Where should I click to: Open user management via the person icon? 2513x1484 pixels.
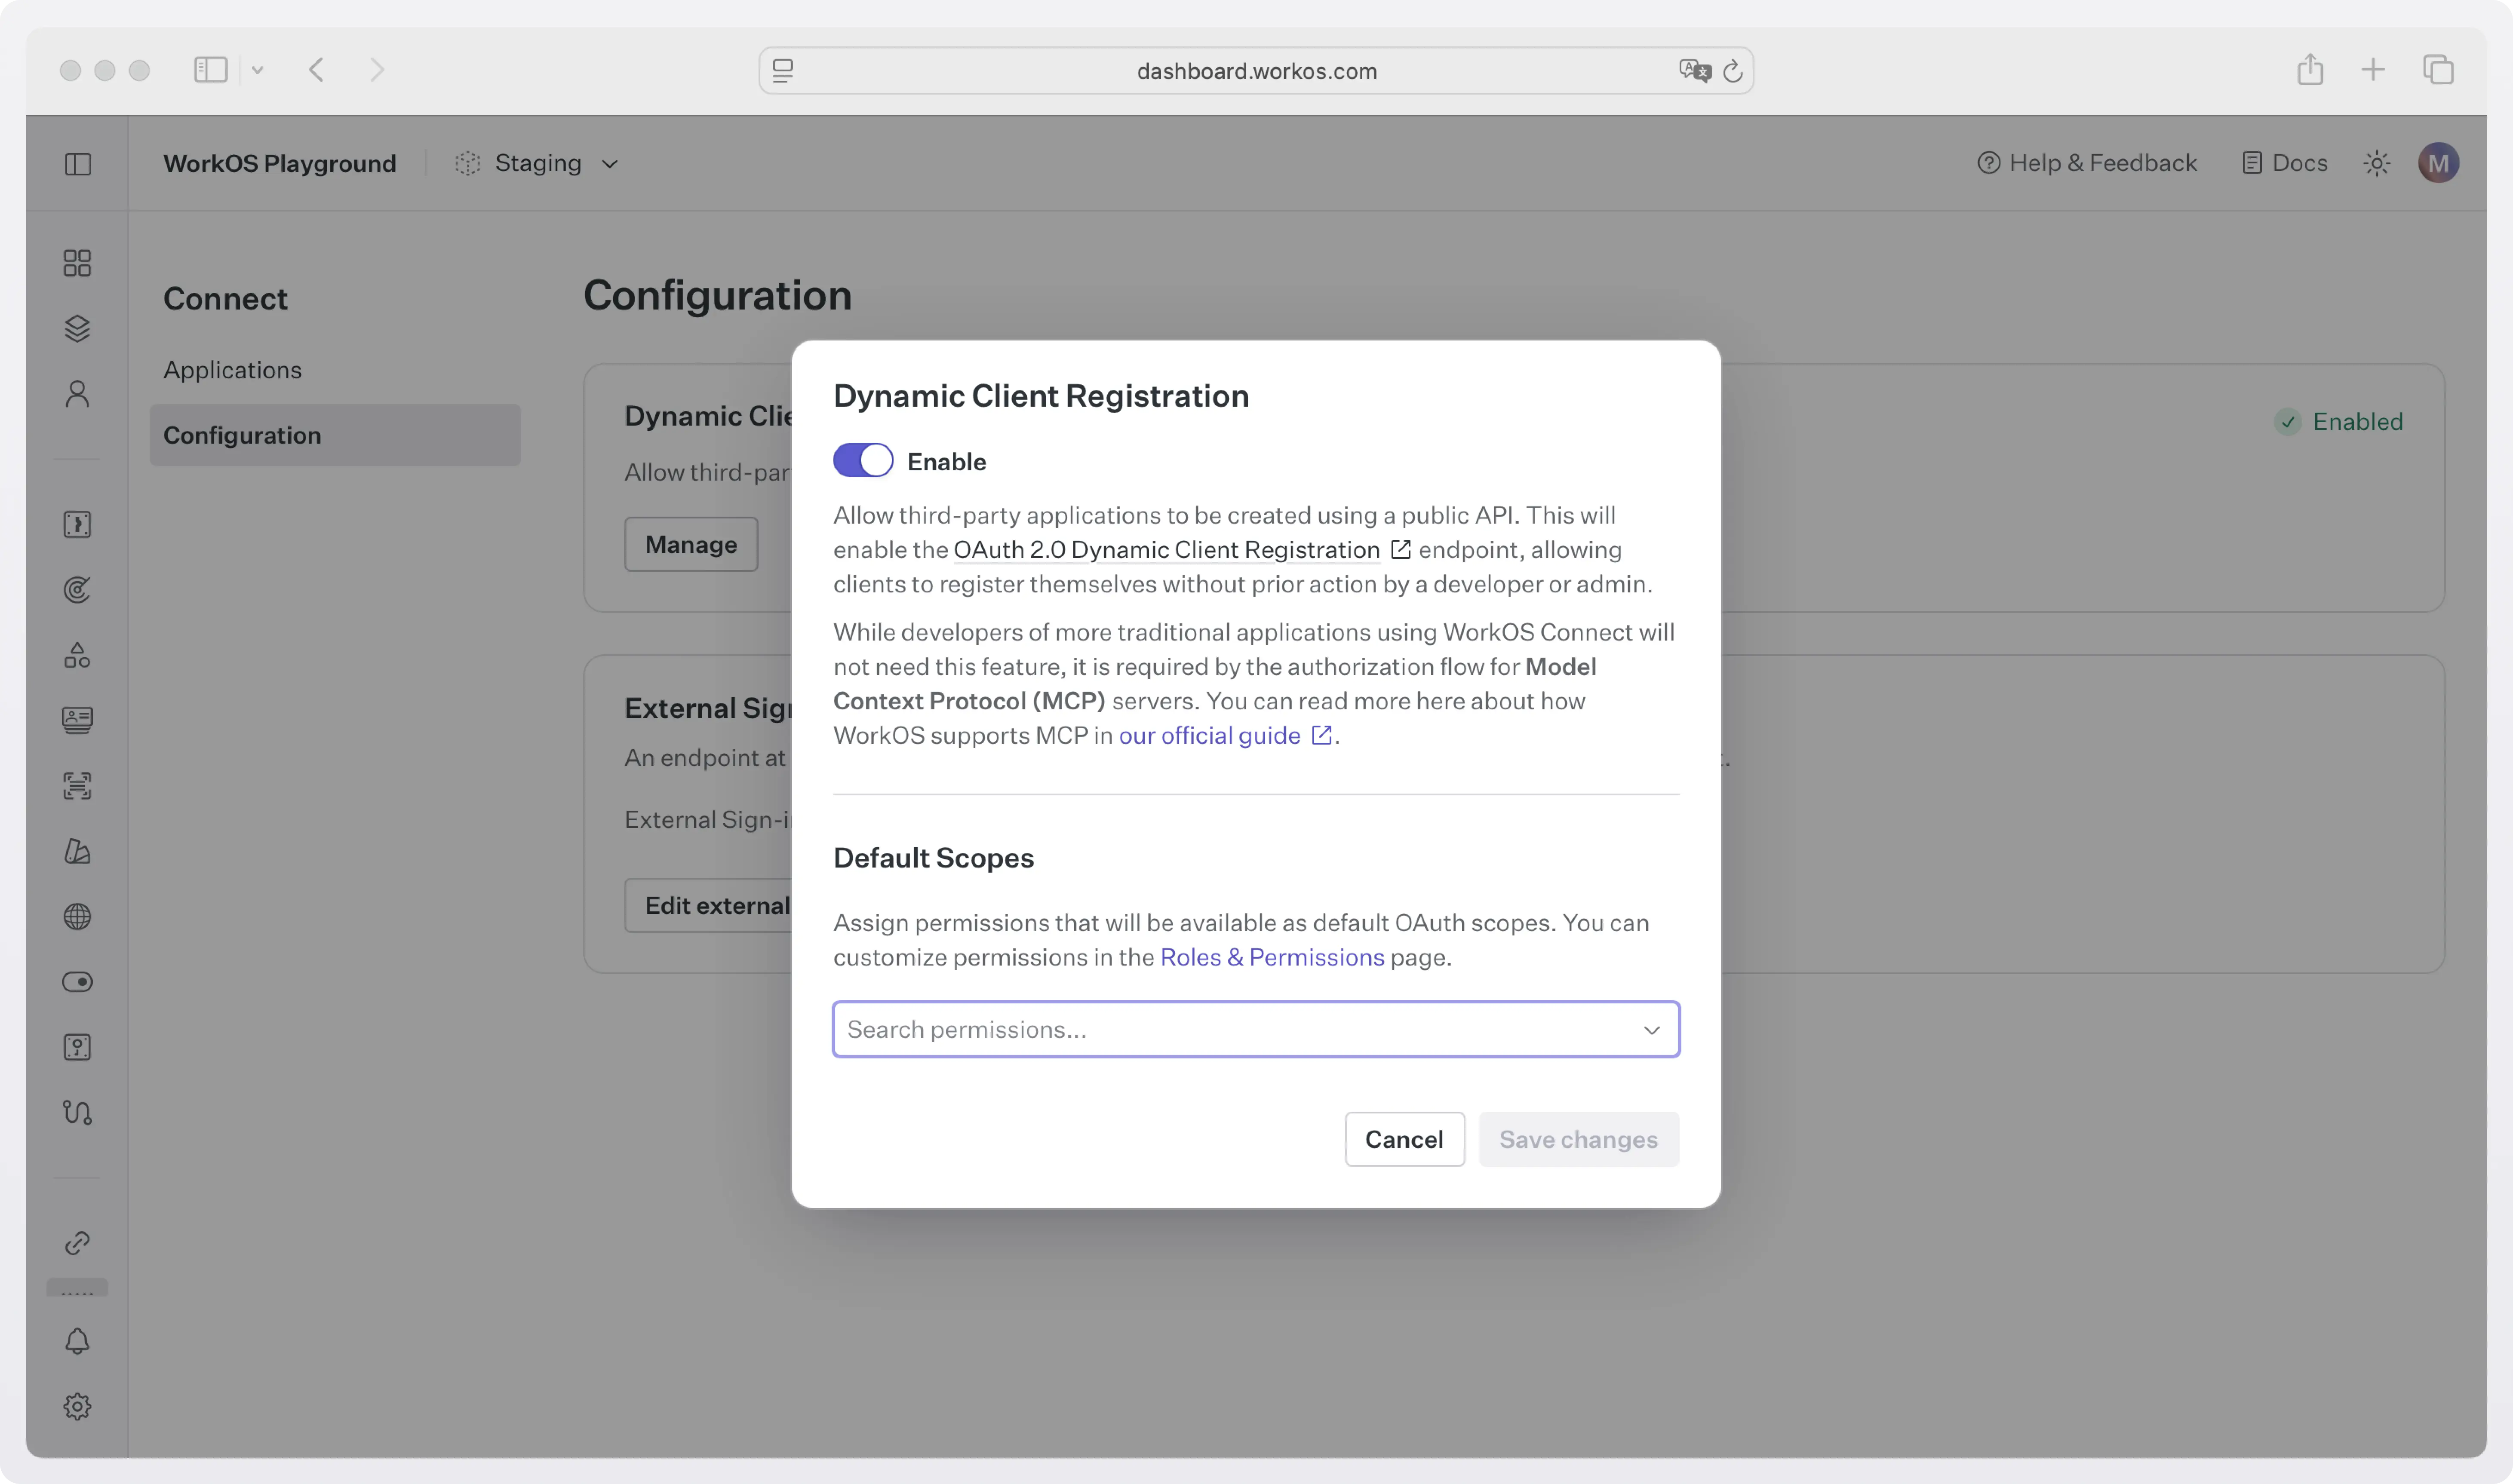[x=78, y=392]
